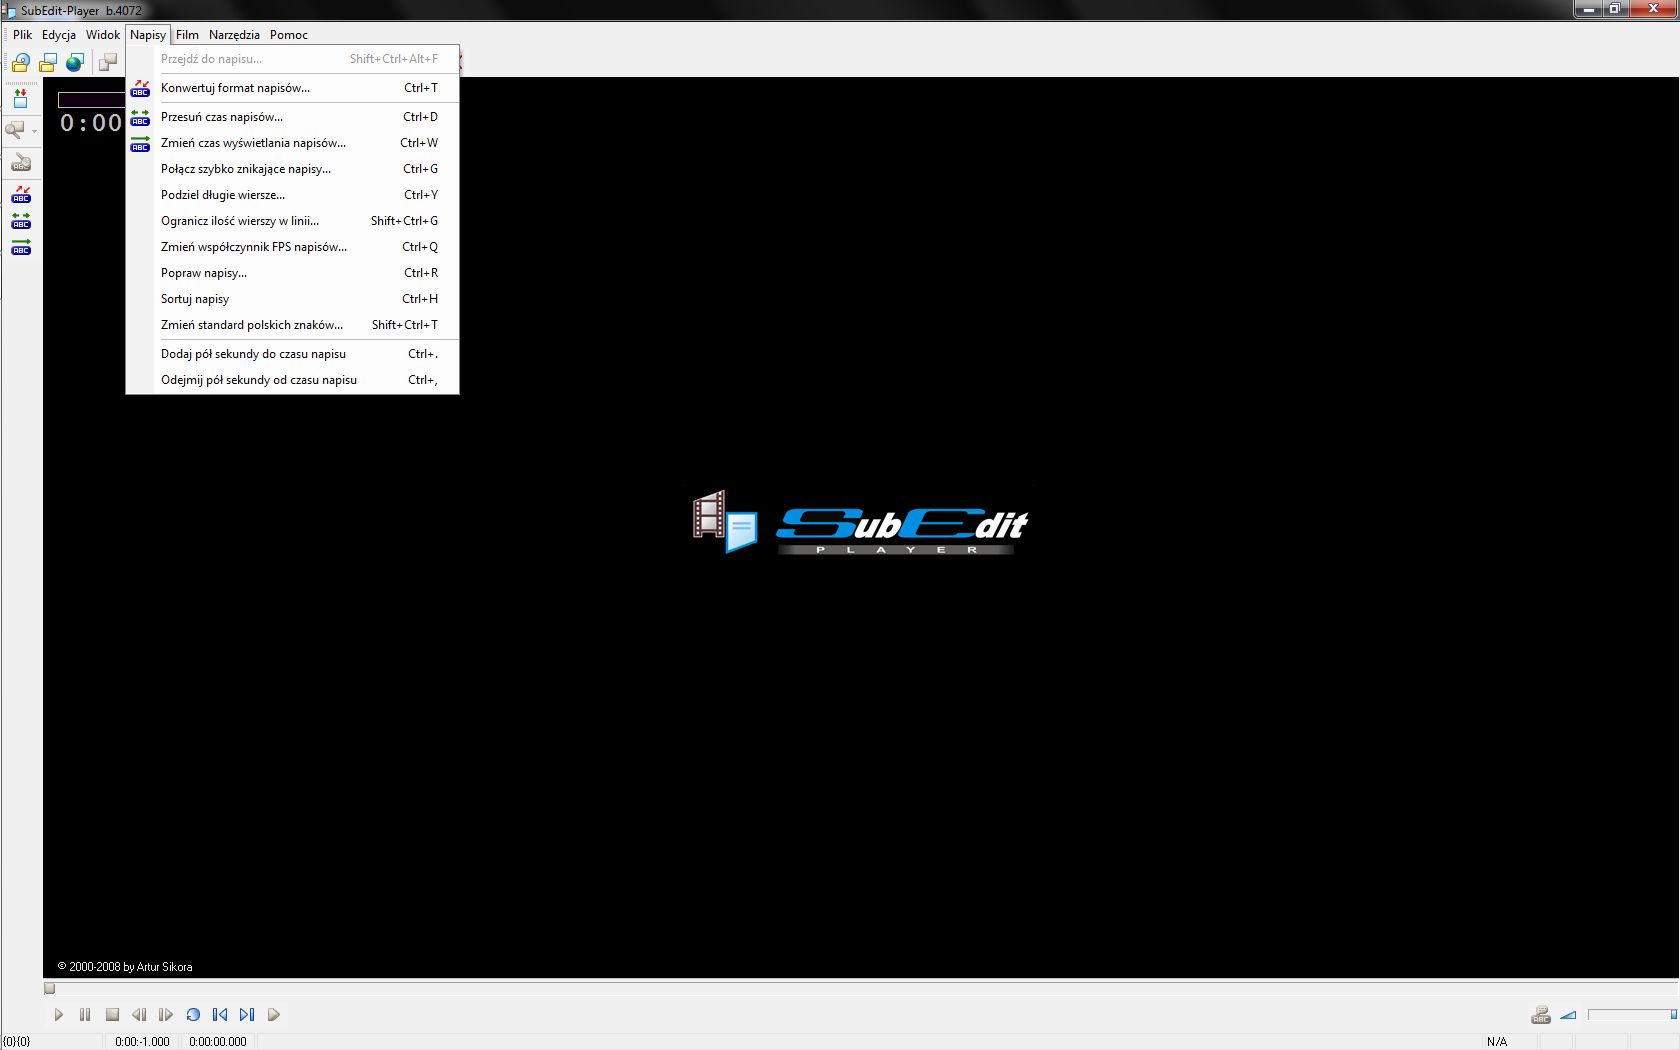This screenshot has height=1050, width=1680.
Task: Choose Zmień czas wyświetlania napisów
Action: tap(292, 143)
